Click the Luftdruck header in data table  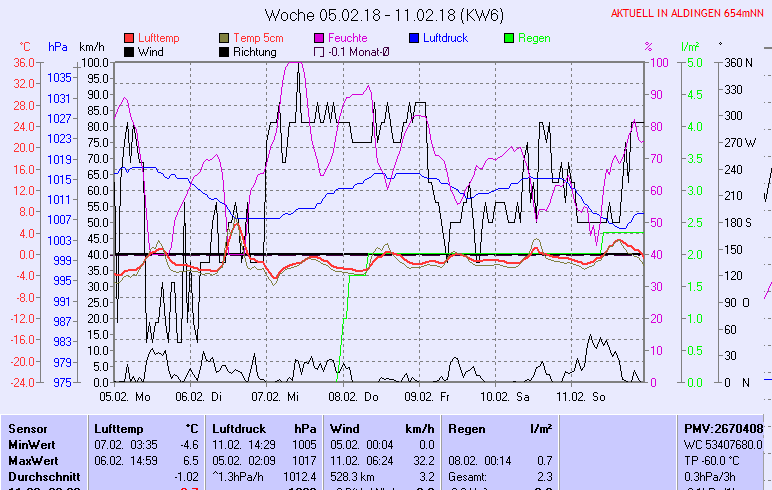[239, 428]
